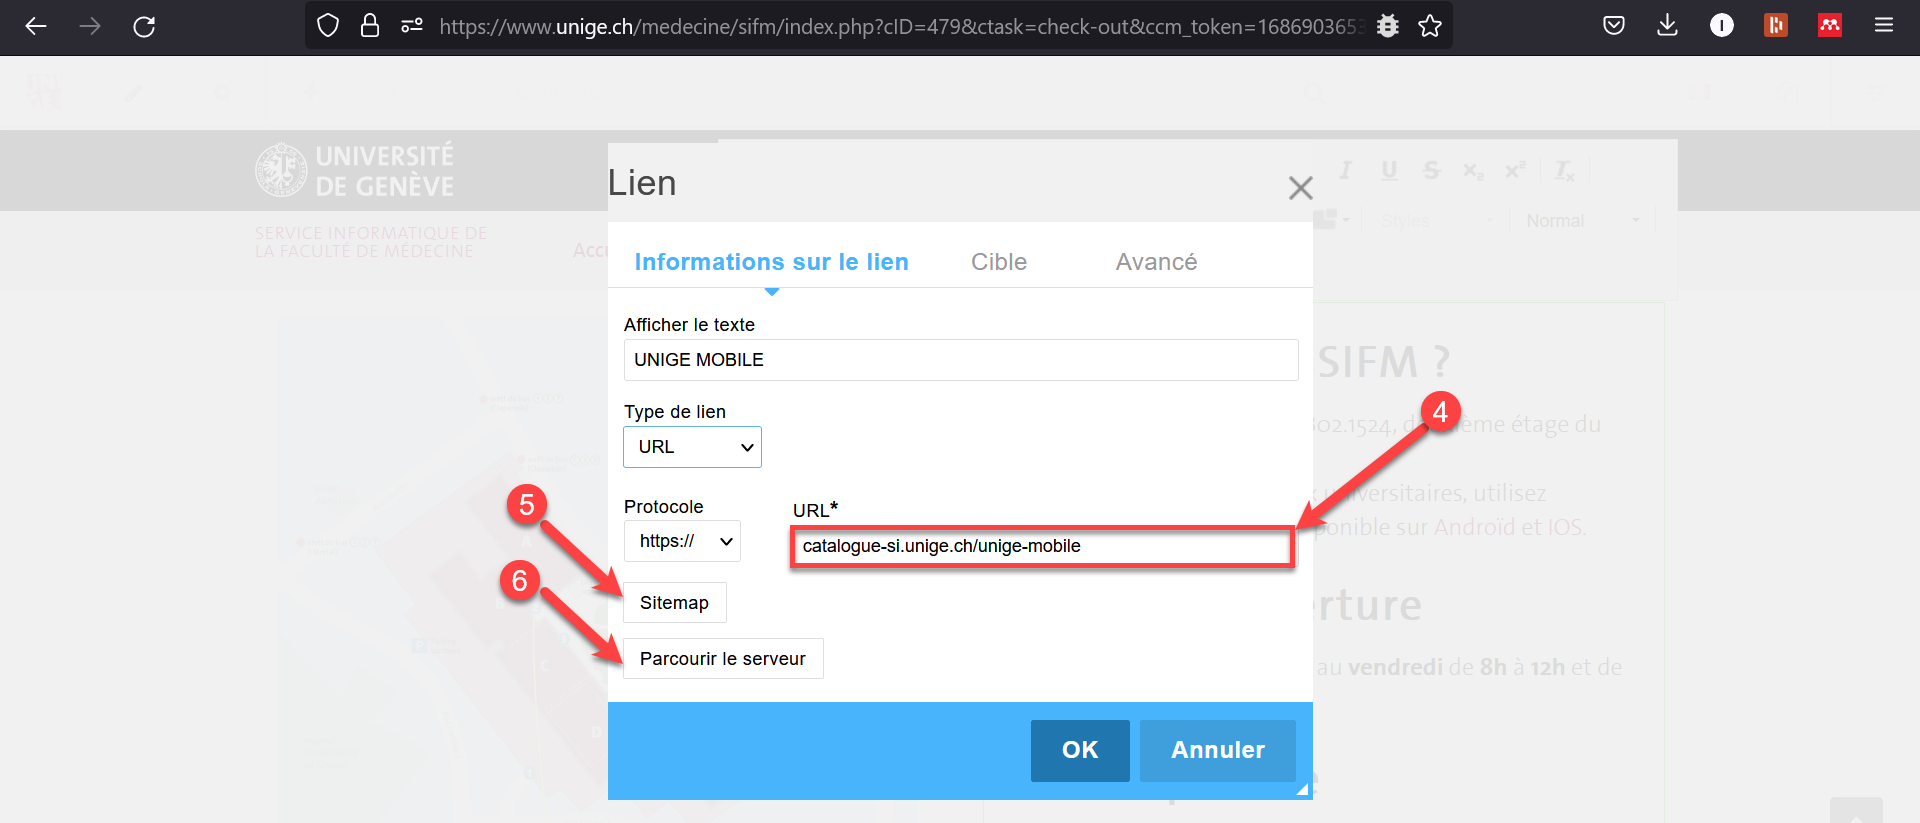Reload the current page

(x=144, y=26)
